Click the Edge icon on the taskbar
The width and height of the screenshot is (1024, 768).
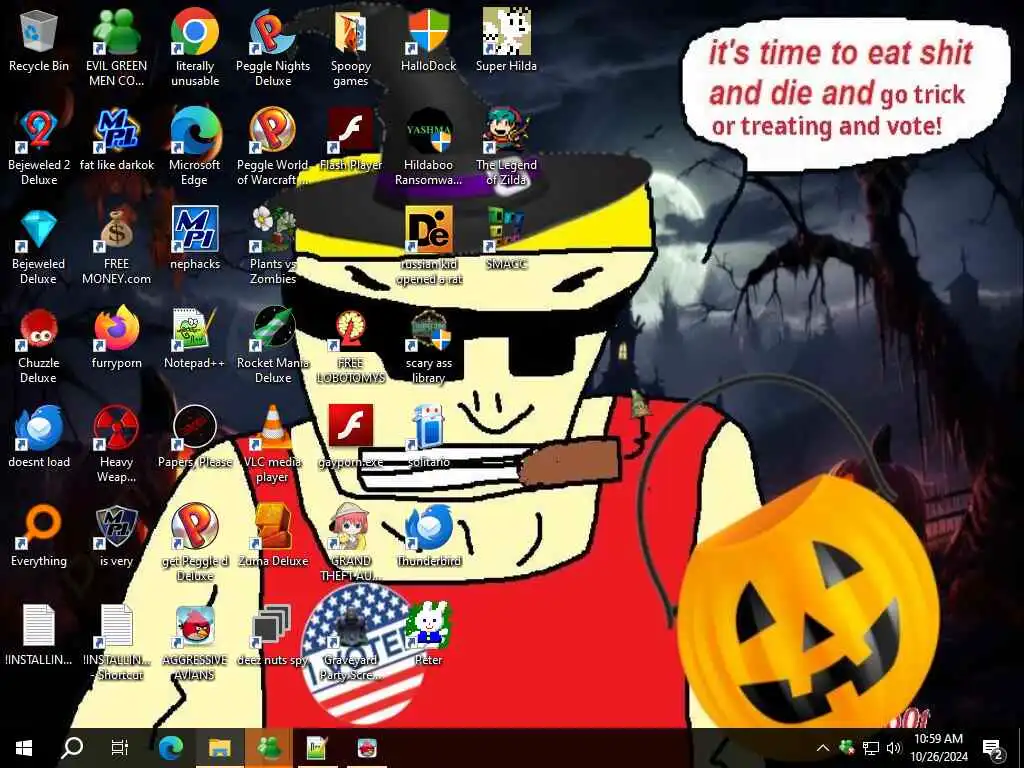tap(171, 748)
